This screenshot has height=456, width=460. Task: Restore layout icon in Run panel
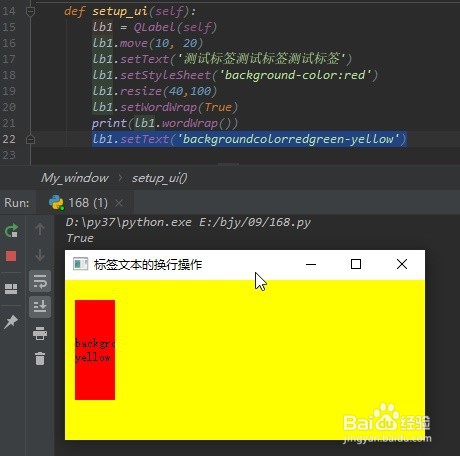tap(11, 289)
